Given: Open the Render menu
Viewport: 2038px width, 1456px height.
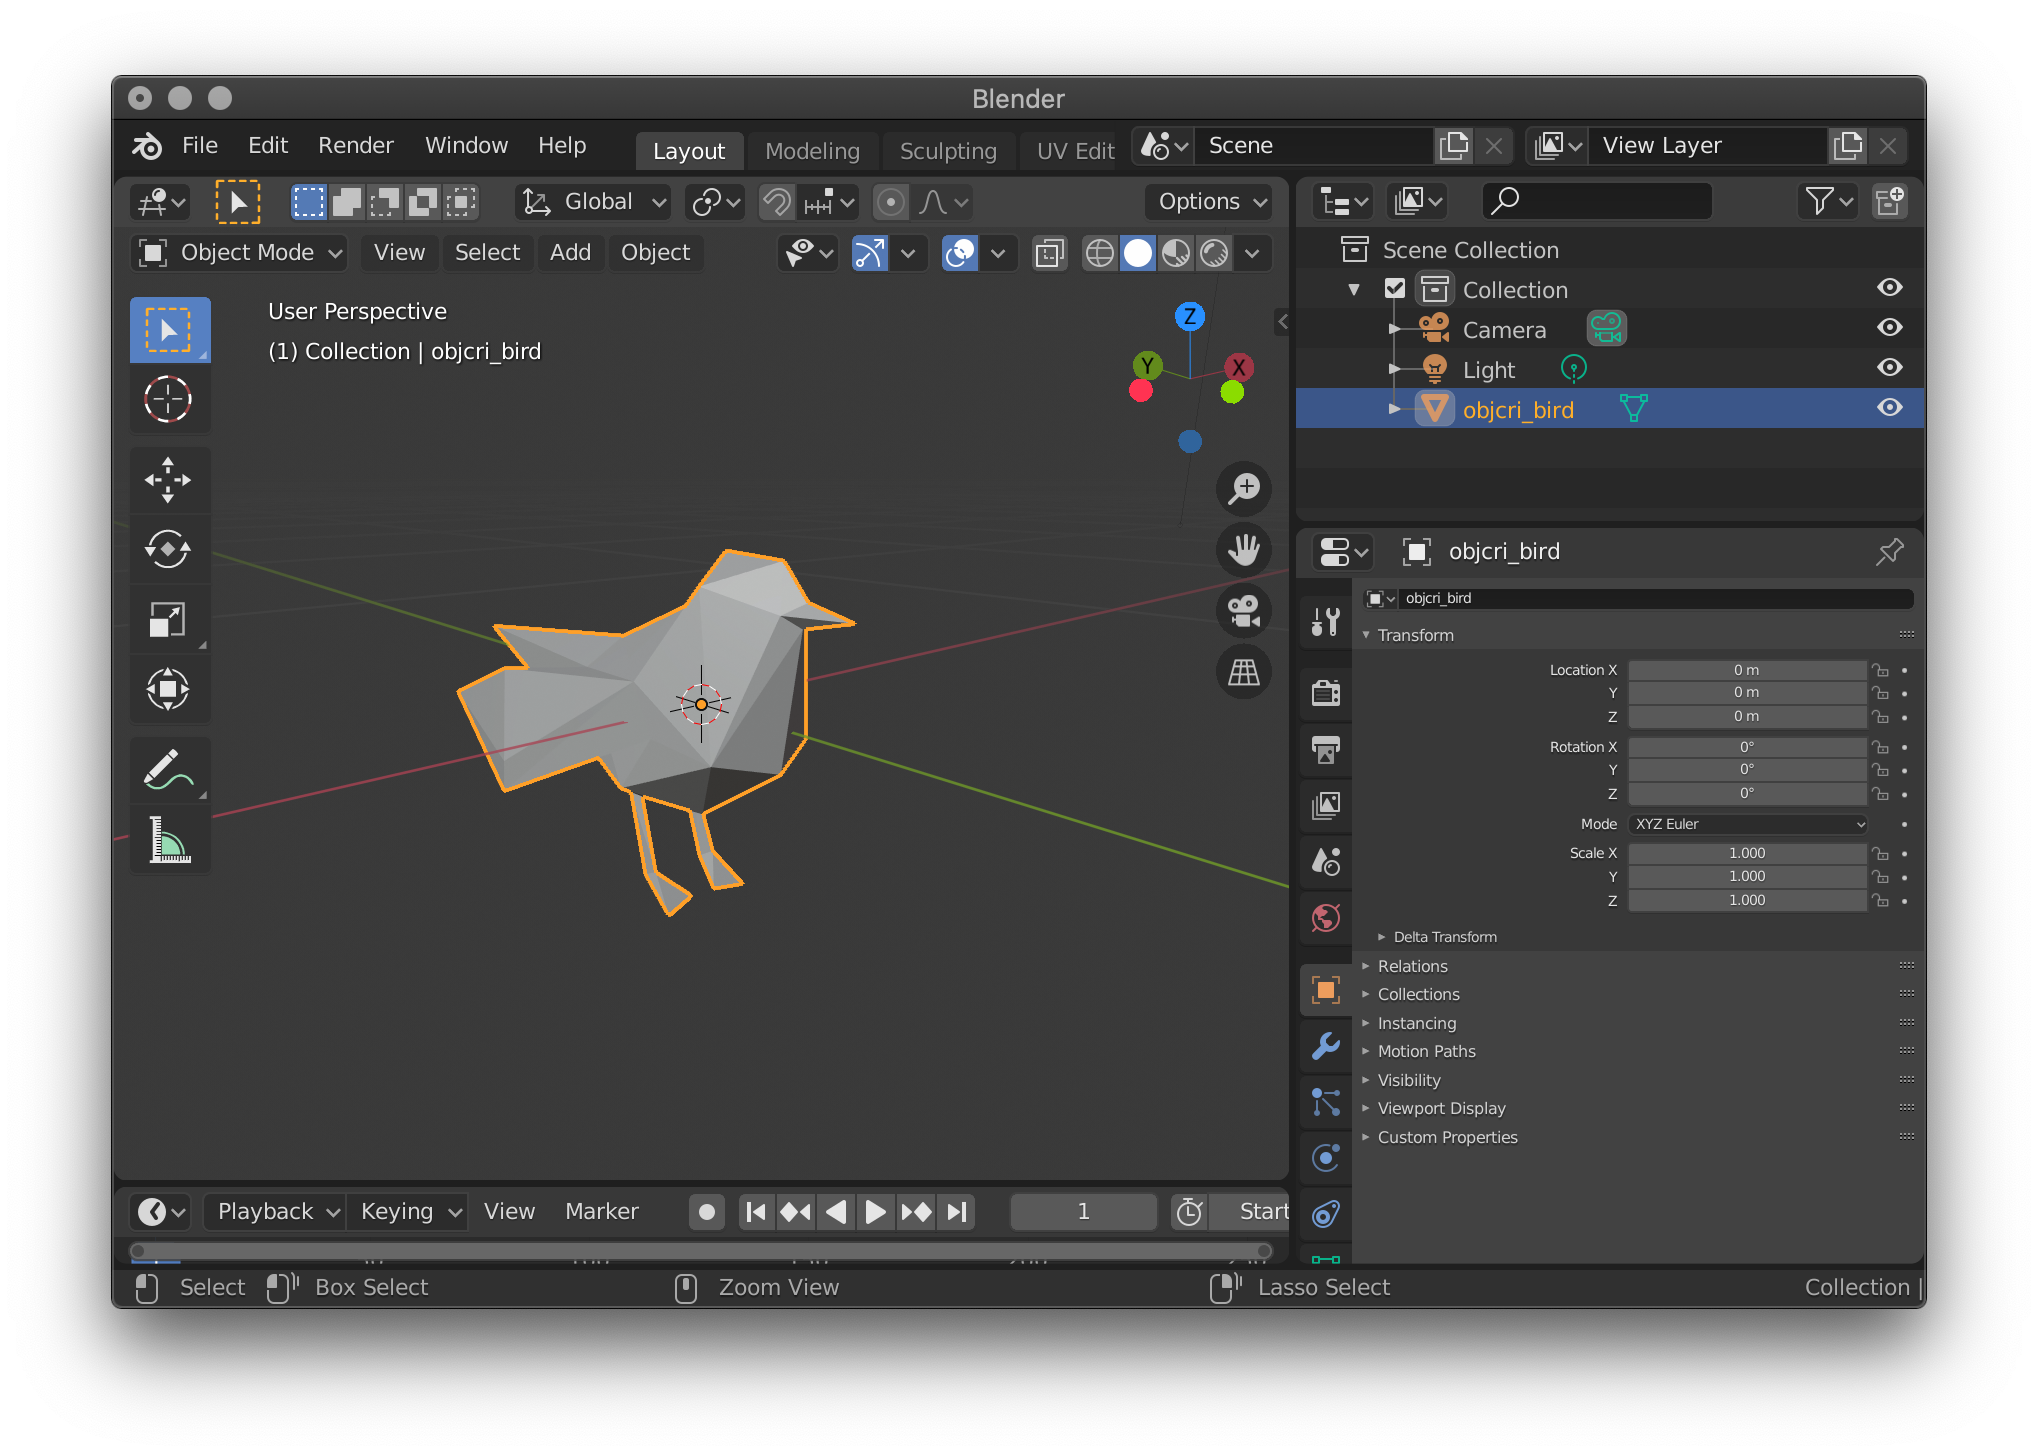Looking at the screenshot, I should click(x=355, y=146).
